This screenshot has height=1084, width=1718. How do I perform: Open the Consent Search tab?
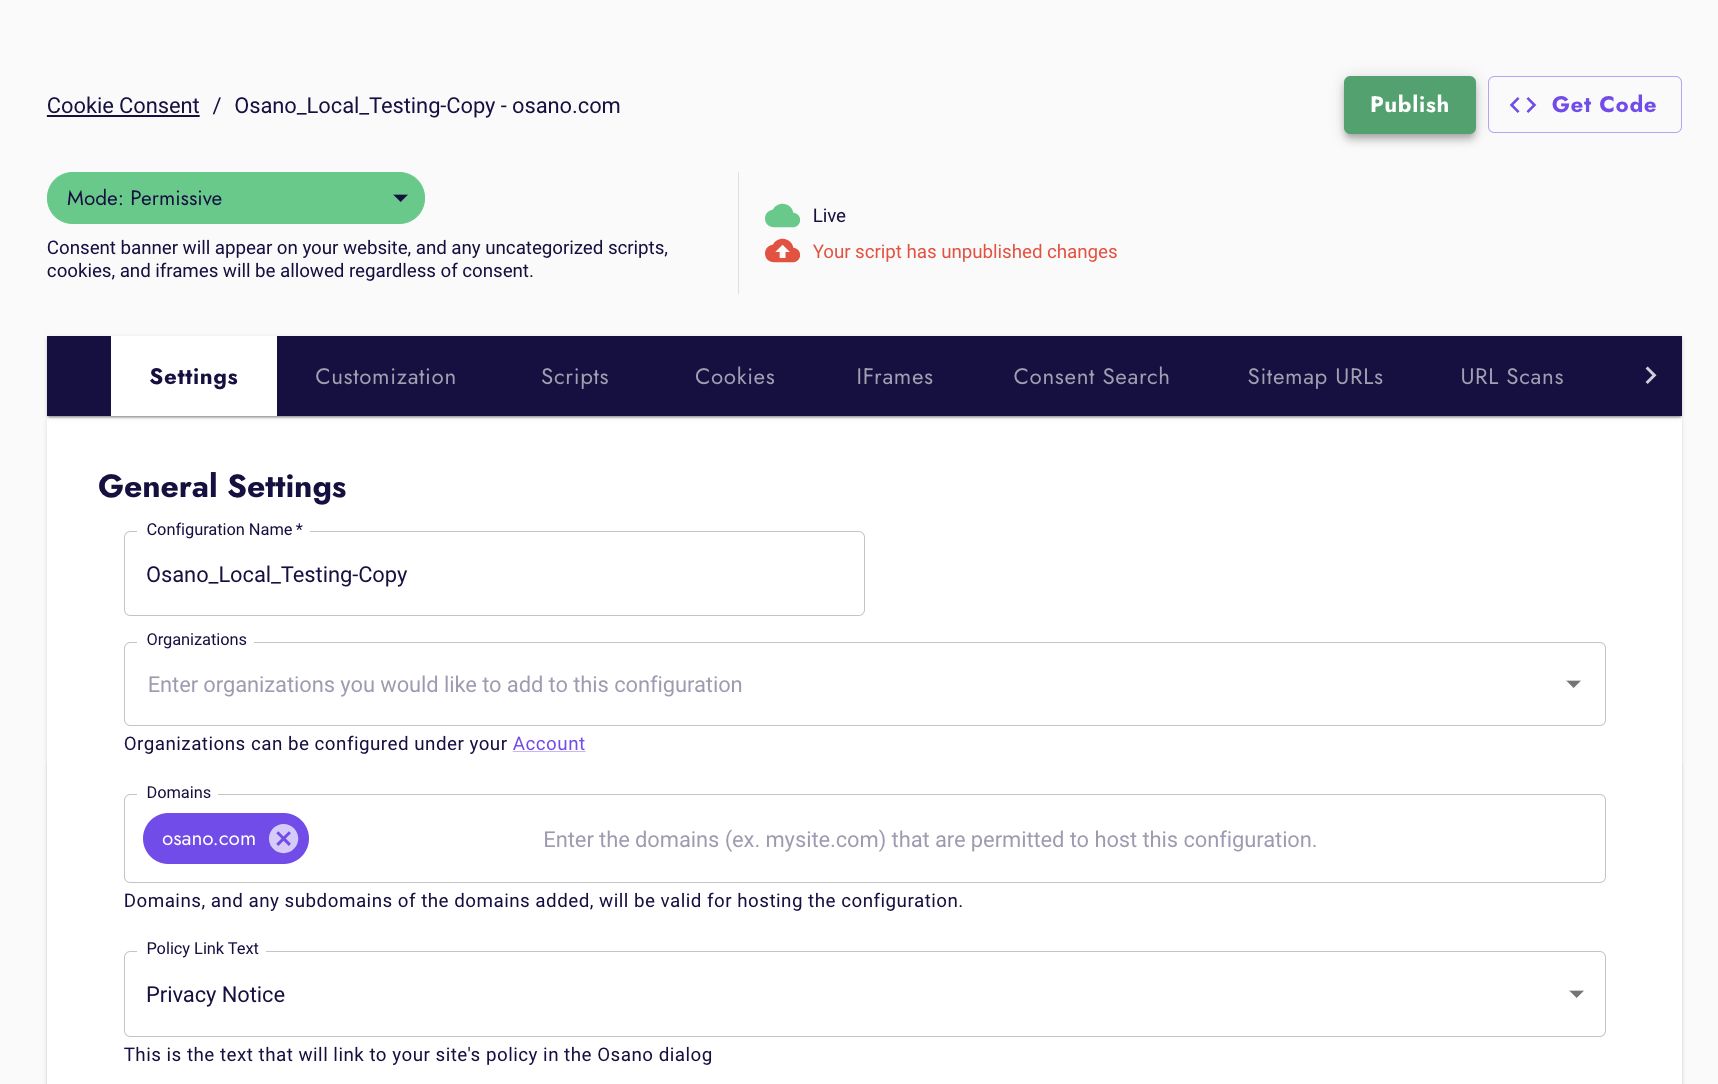(x=1092, y=376)
